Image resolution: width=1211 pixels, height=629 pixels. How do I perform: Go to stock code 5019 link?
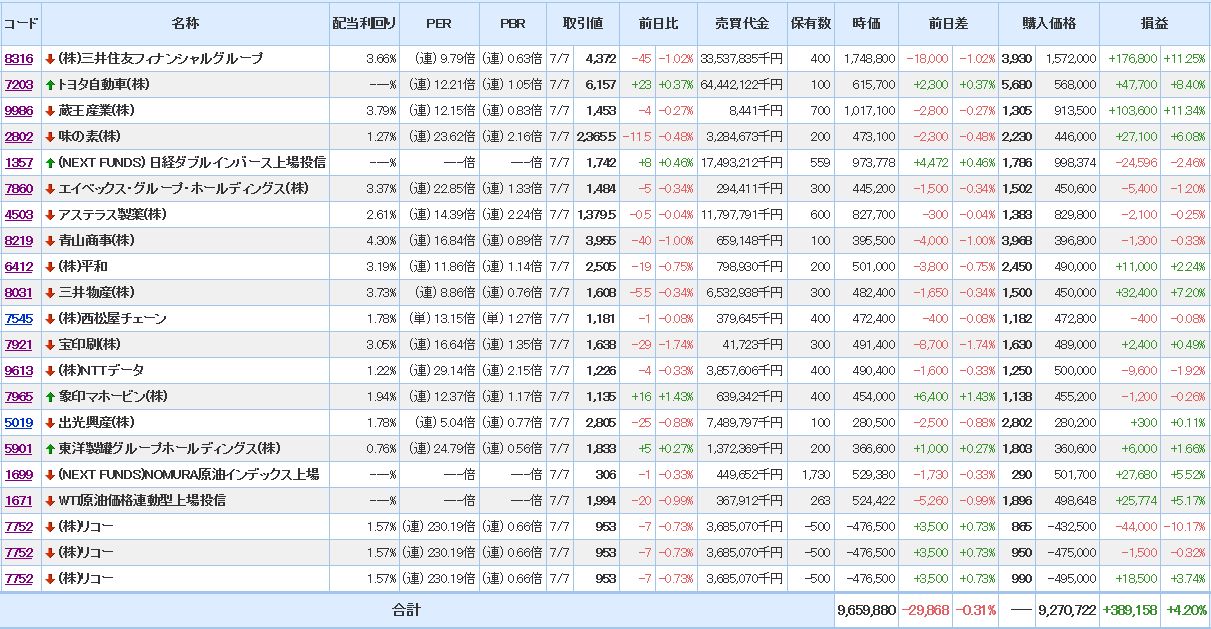coord(19,423)
